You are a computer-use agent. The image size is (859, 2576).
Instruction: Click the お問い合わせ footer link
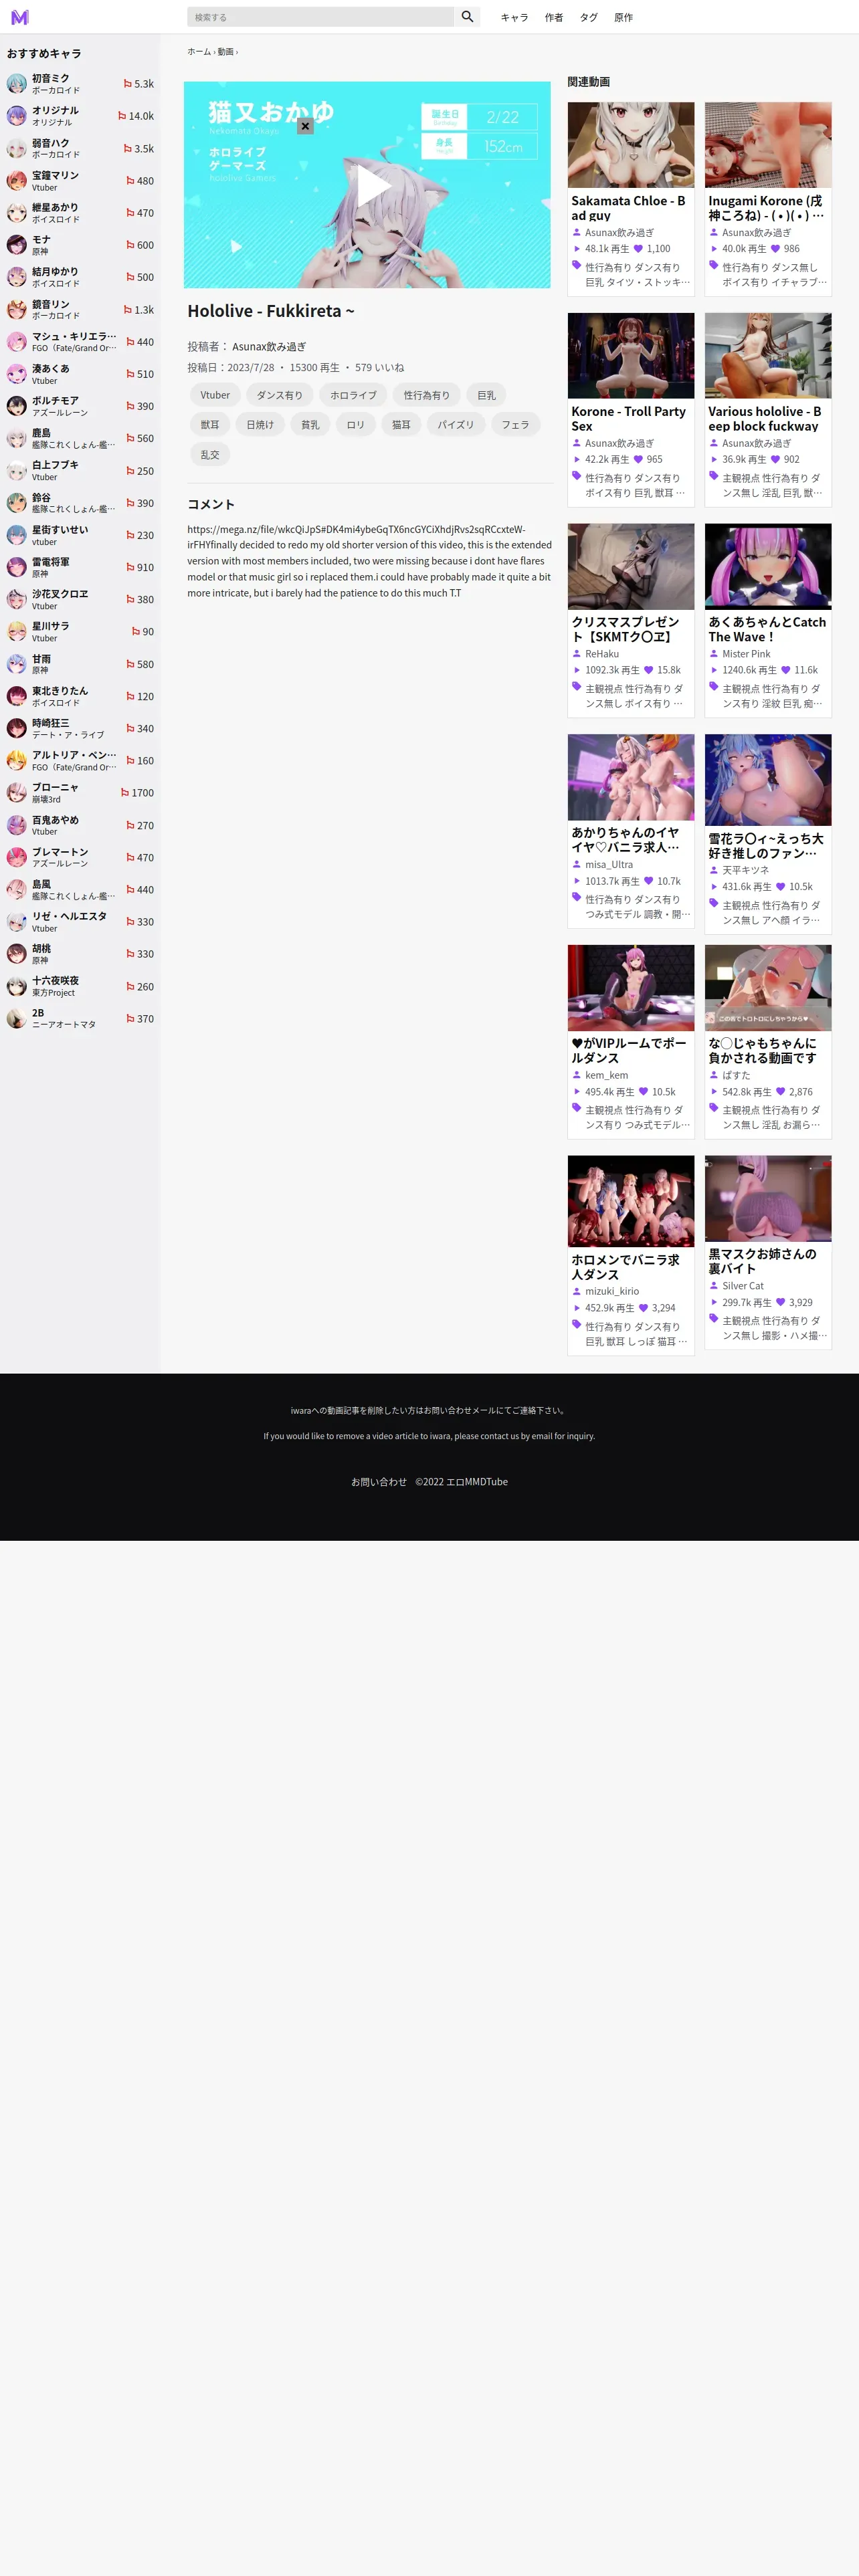point(379,1482)
